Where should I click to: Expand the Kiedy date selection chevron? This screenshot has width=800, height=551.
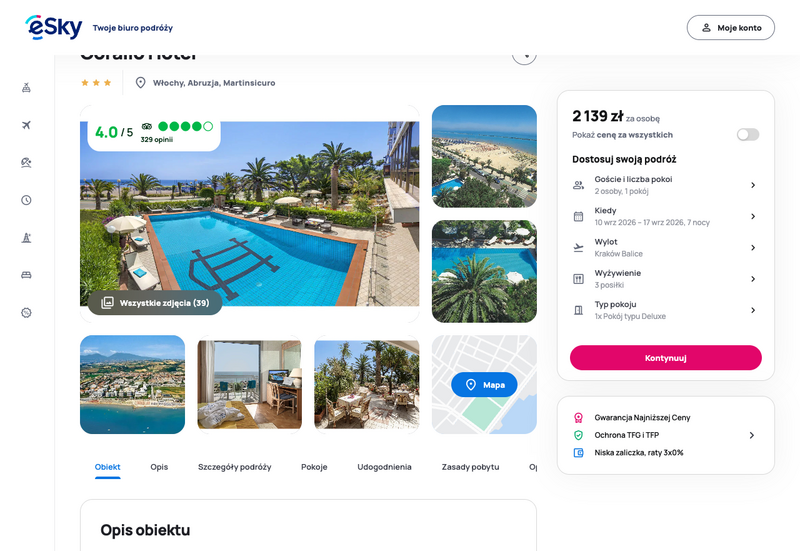click(753, 216)
